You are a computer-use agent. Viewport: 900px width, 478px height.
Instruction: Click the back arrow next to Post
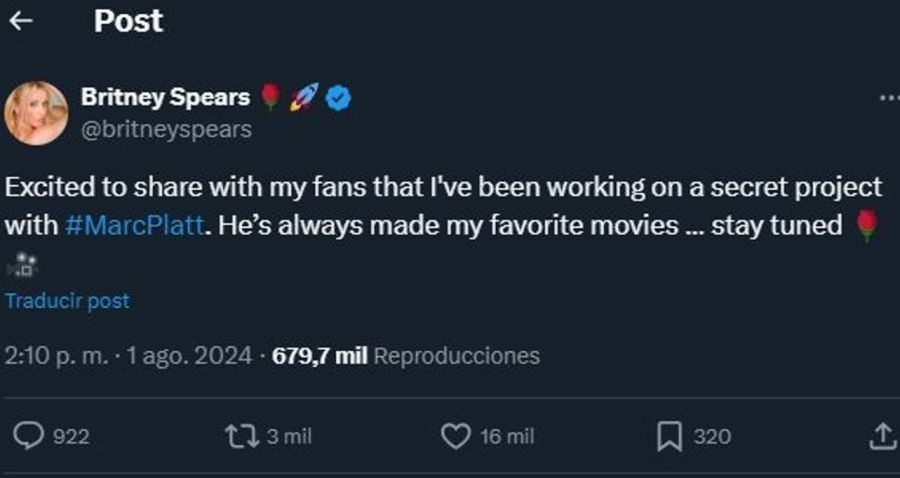coord(21,21)
